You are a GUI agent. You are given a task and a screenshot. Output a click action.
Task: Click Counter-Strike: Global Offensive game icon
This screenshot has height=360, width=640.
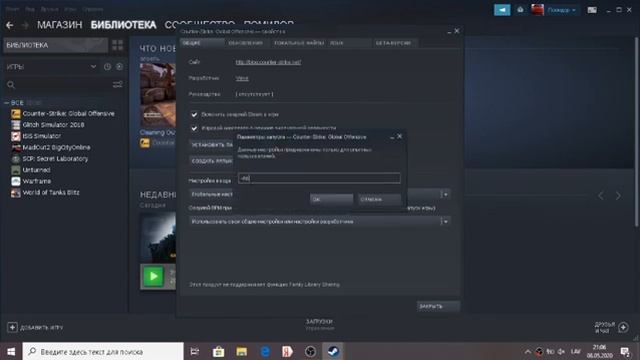[16, 113]
